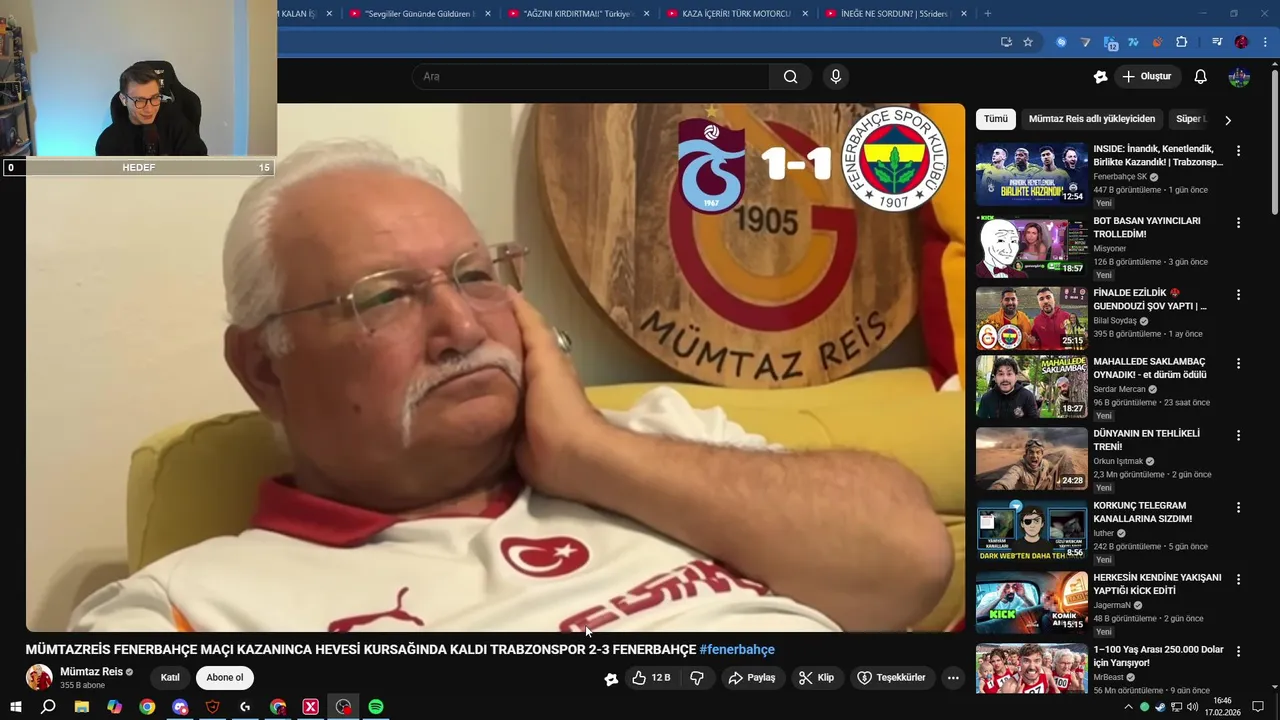Open Chrome three-dot menu
The height and width of the screenshot is (720, 1280).
[x=1266, y=42]
